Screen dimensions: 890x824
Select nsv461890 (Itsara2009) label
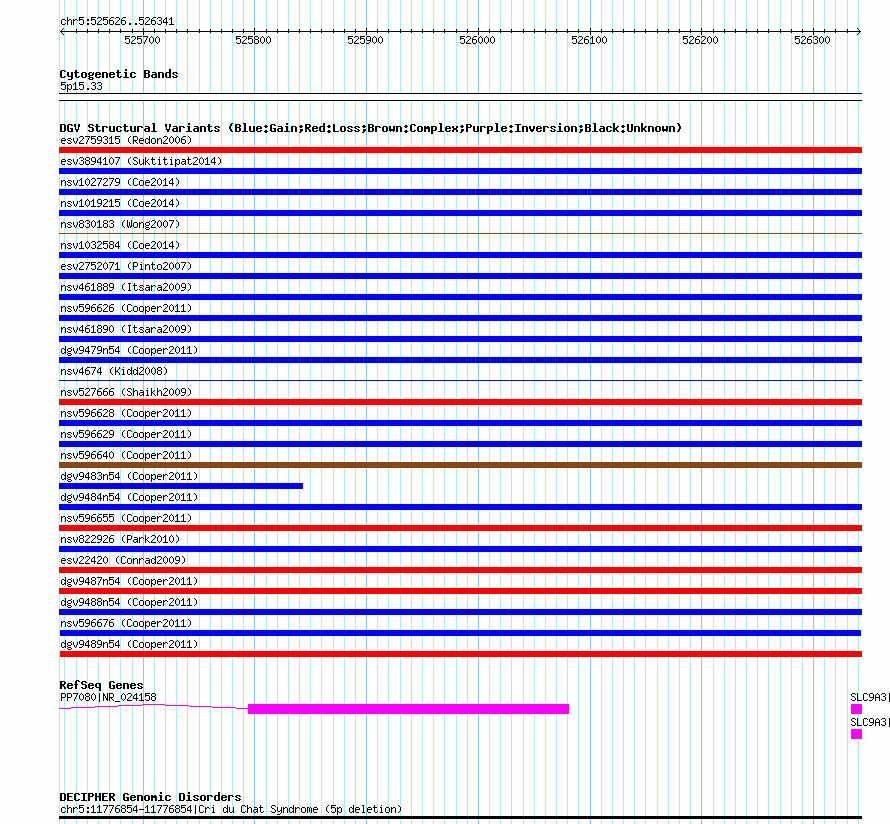[x=126, y=329]
